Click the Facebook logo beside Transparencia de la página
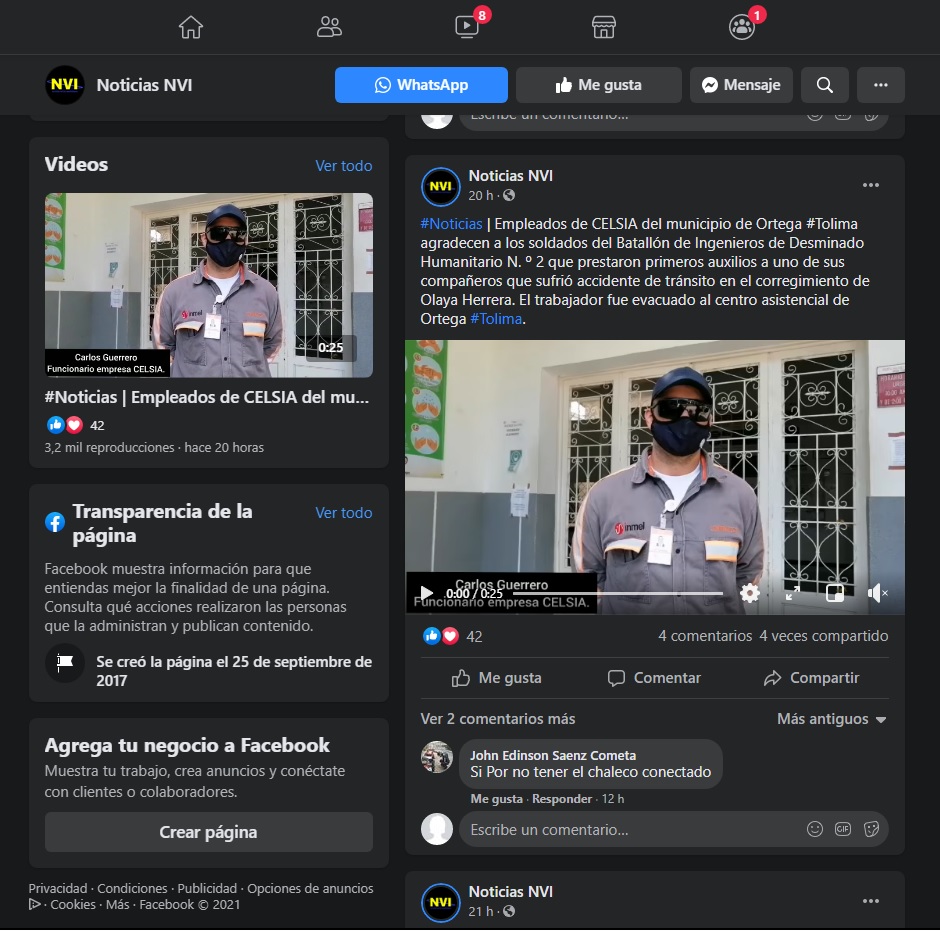940x932 pixels. (55, 522)
